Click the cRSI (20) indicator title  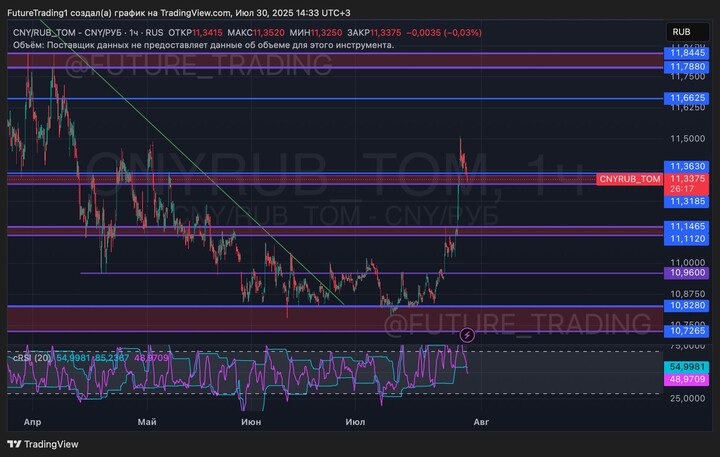[32, 358]
